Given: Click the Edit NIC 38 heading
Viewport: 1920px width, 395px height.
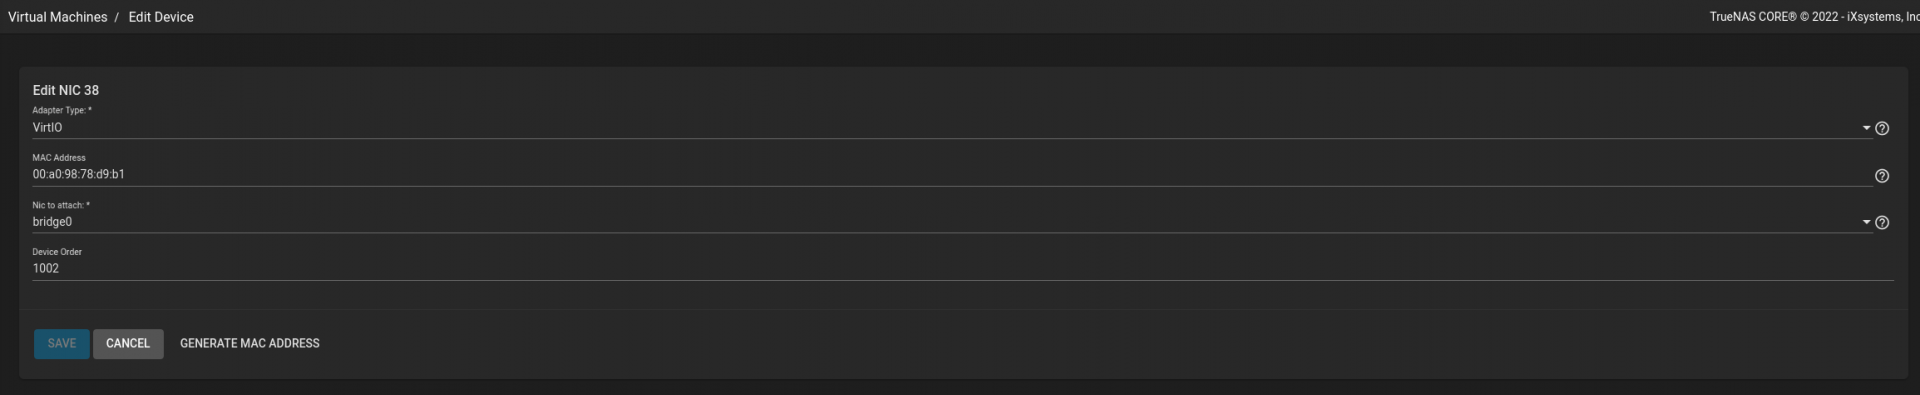Looking at the screenshot, I should pyautogui.click(x=66, y=90).
